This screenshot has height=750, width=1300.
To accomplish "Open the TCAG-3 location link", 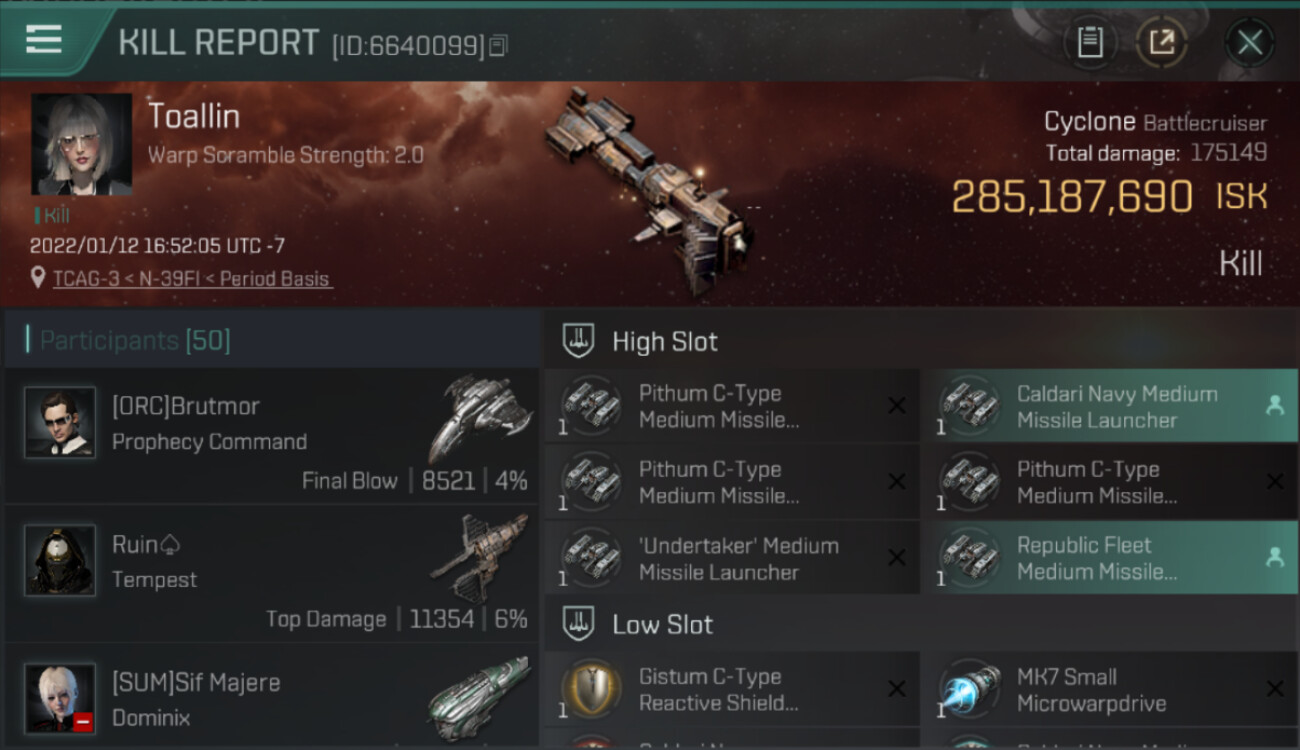I will coord(192,279).
